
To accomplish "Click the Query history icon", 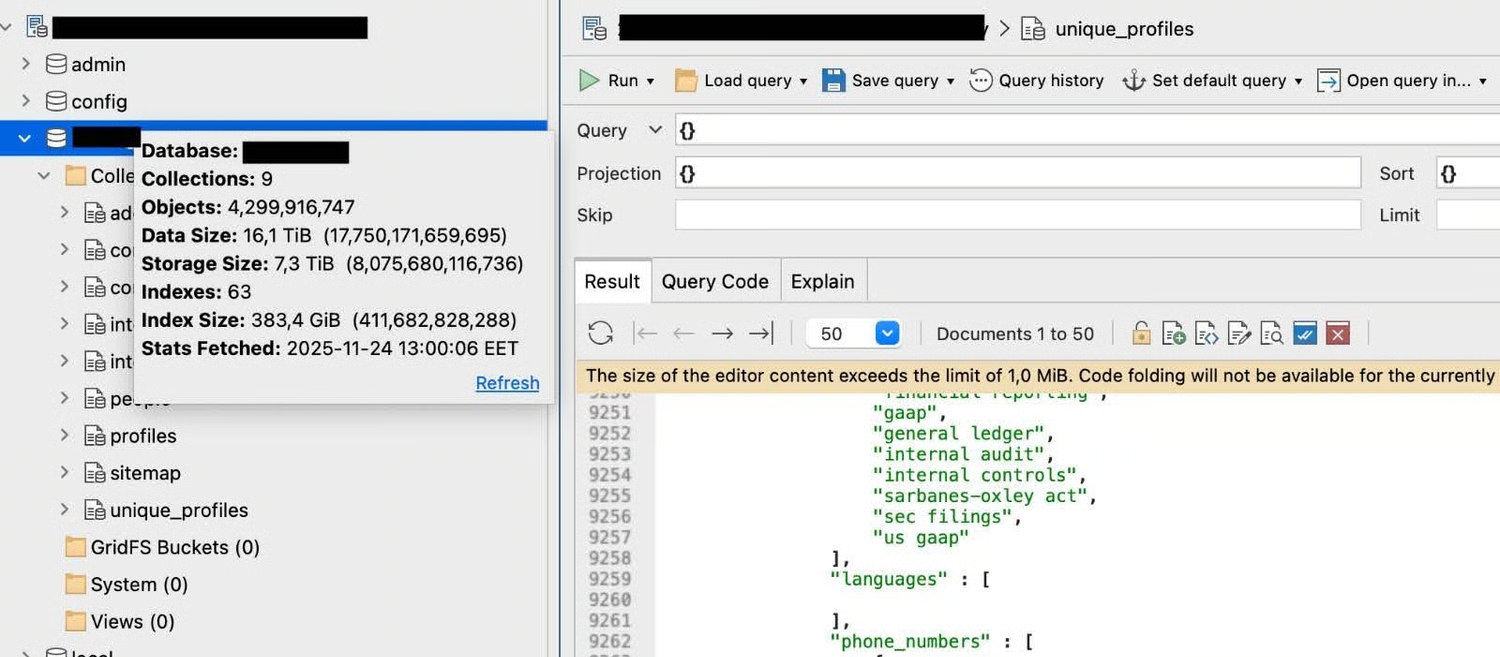I will 981,81.
